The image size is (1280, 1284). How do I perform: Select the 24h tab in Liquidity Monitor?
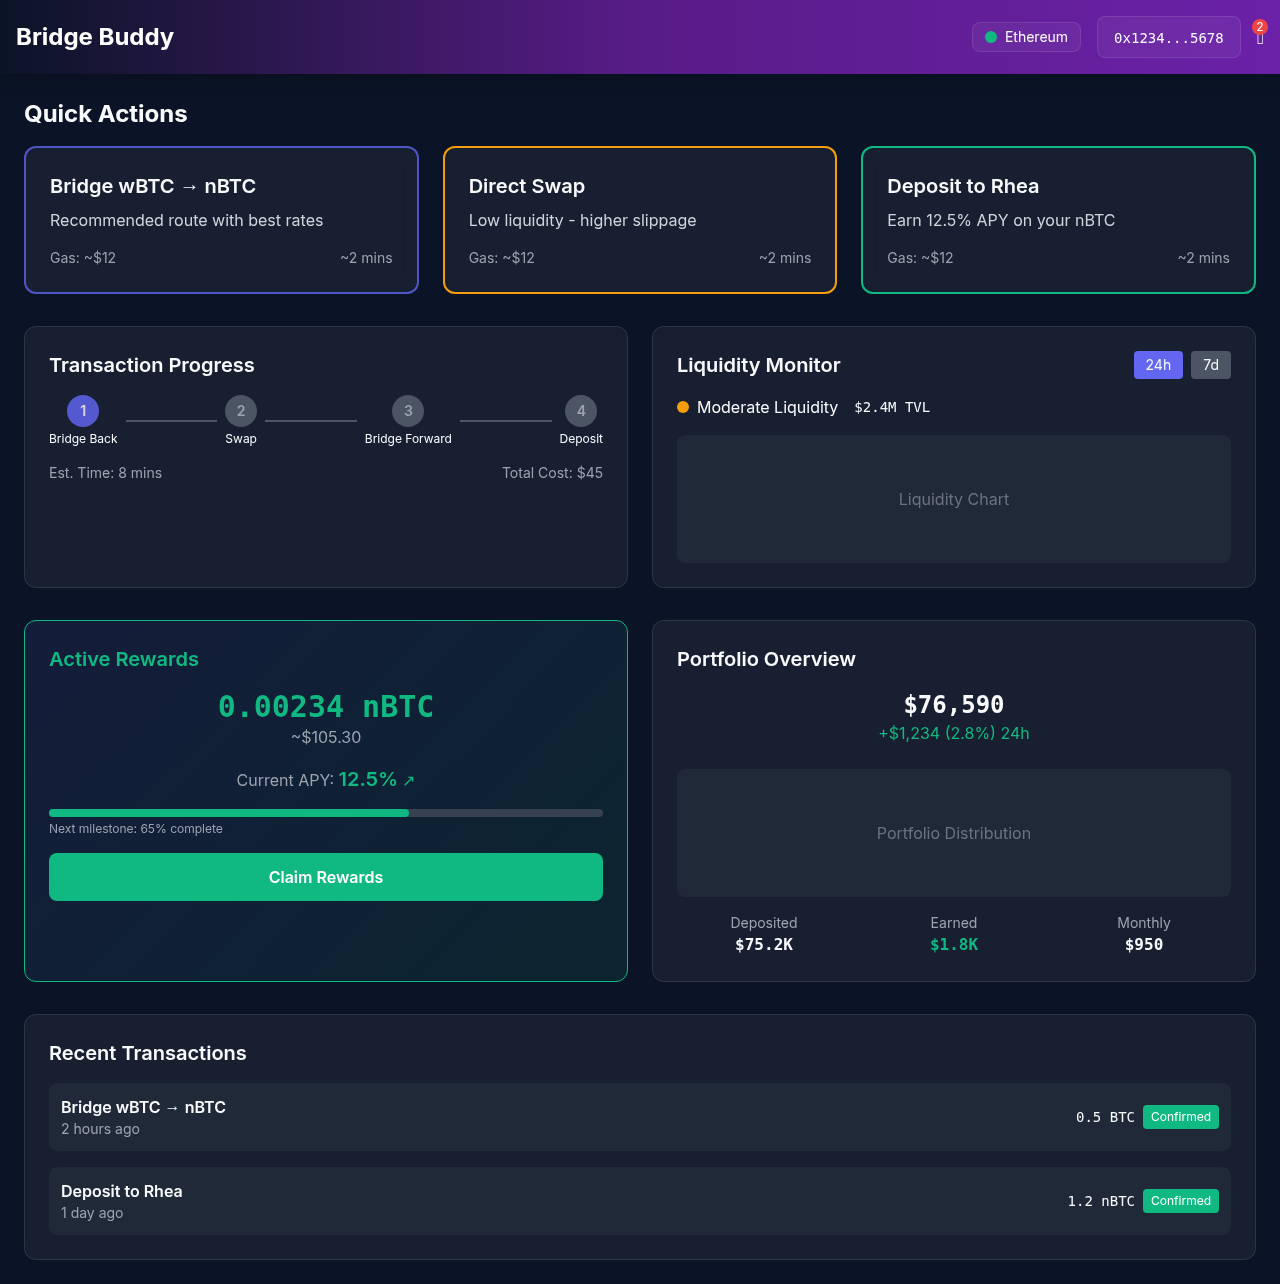click(x=1158, y=365)
